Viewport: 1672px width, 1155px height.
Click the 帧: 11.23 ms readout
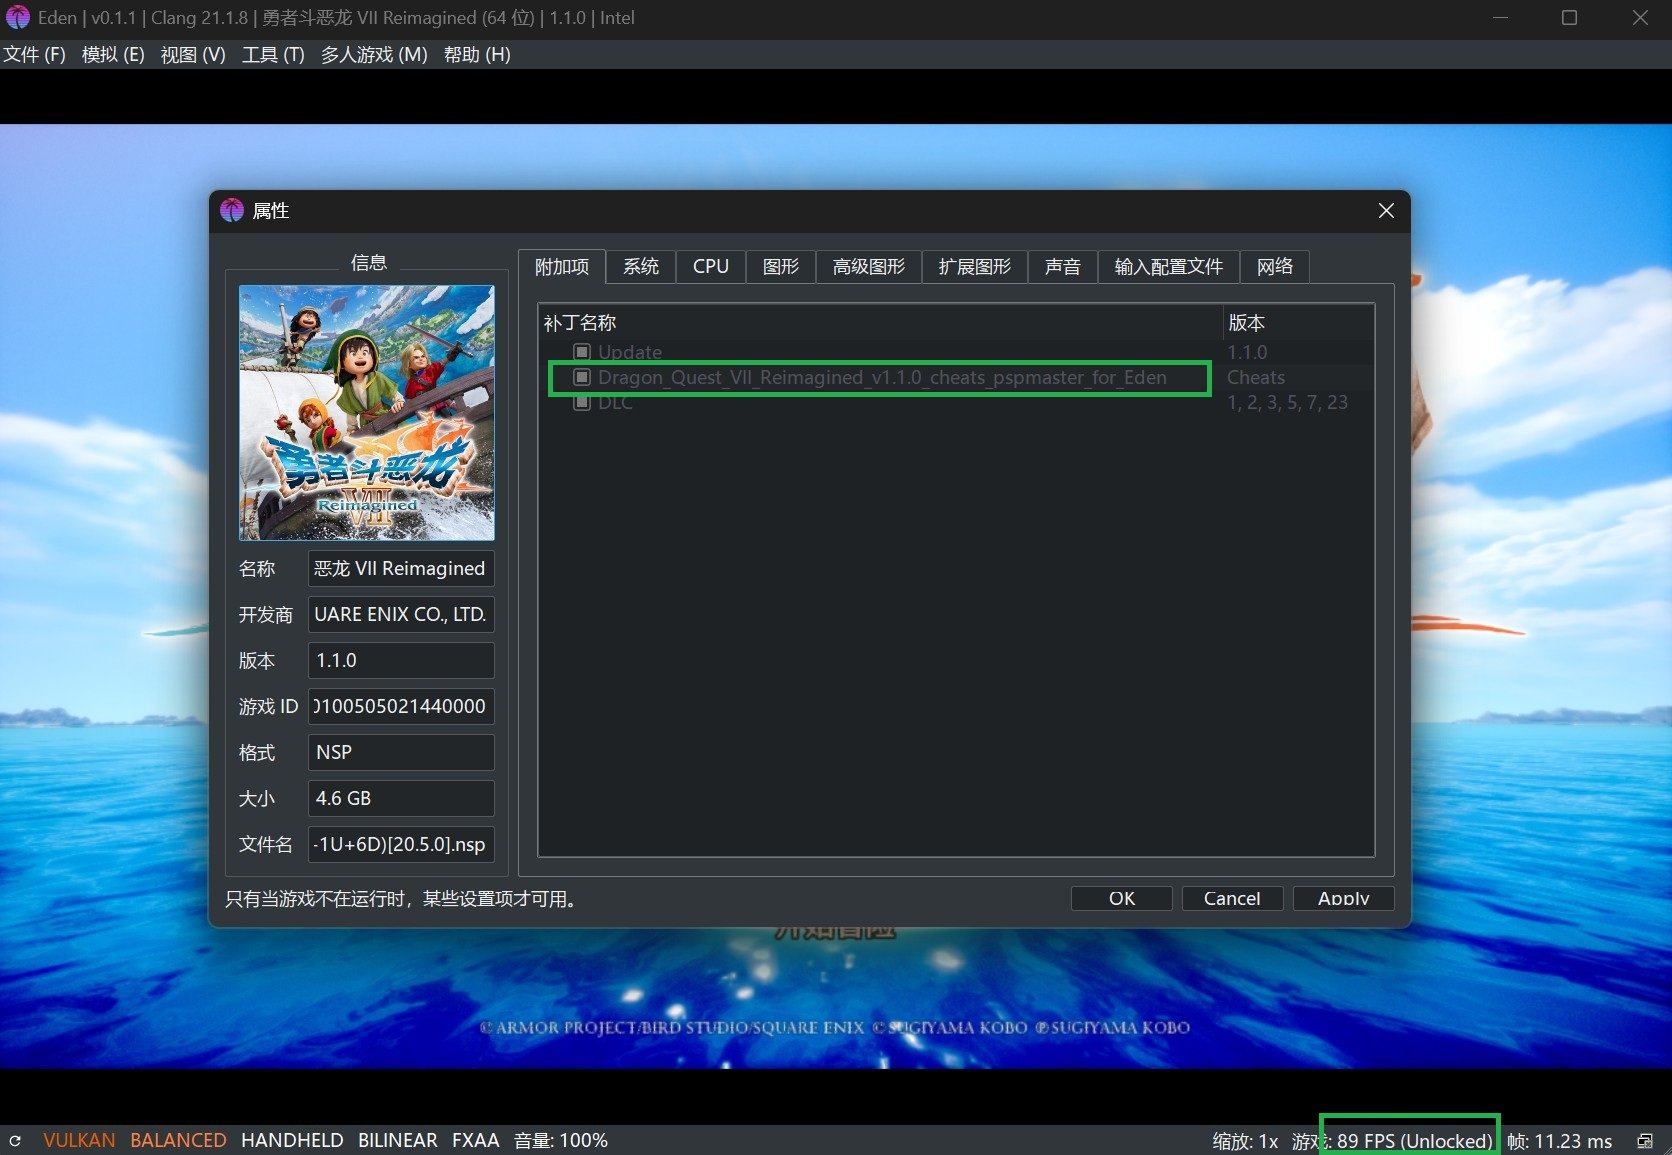coord(1559,1141)
